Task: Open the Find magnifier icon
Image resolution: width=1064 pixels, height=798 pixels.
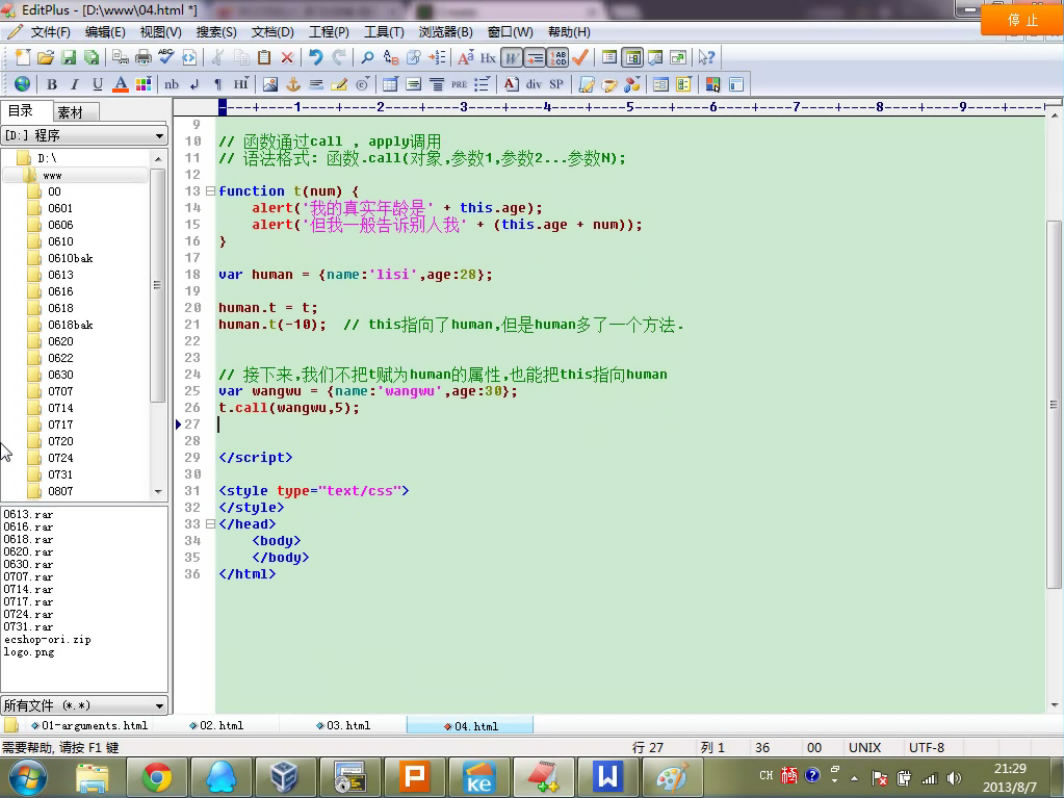Action: coord(367,58)
